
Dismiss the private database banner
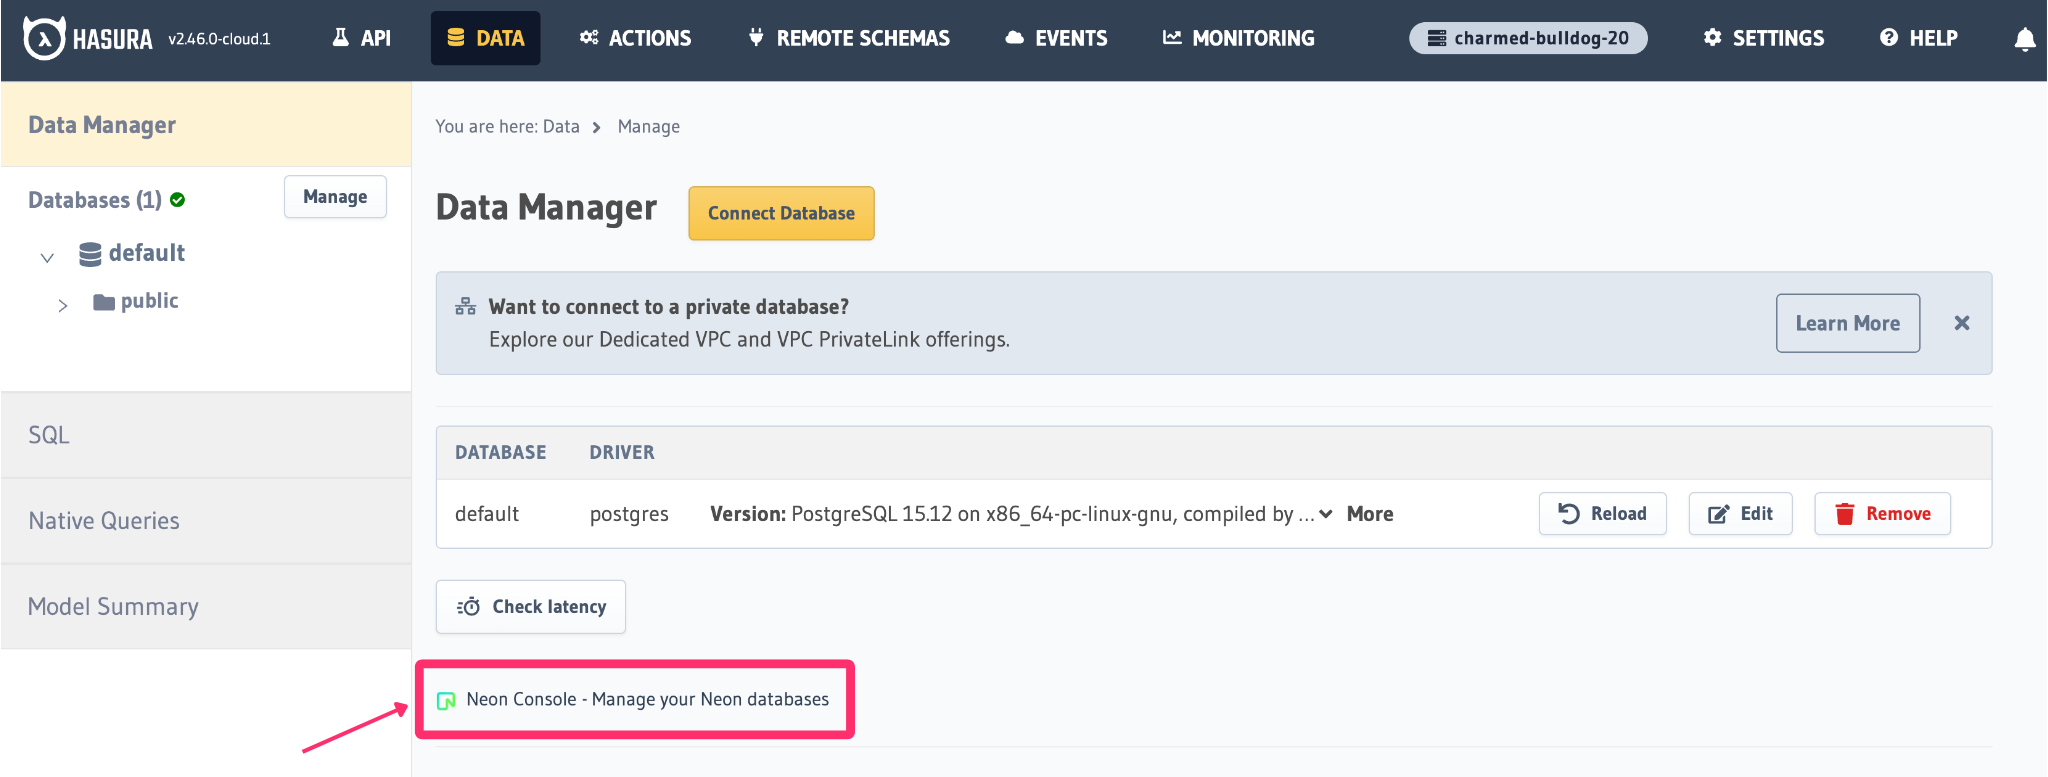[1961, 323]
